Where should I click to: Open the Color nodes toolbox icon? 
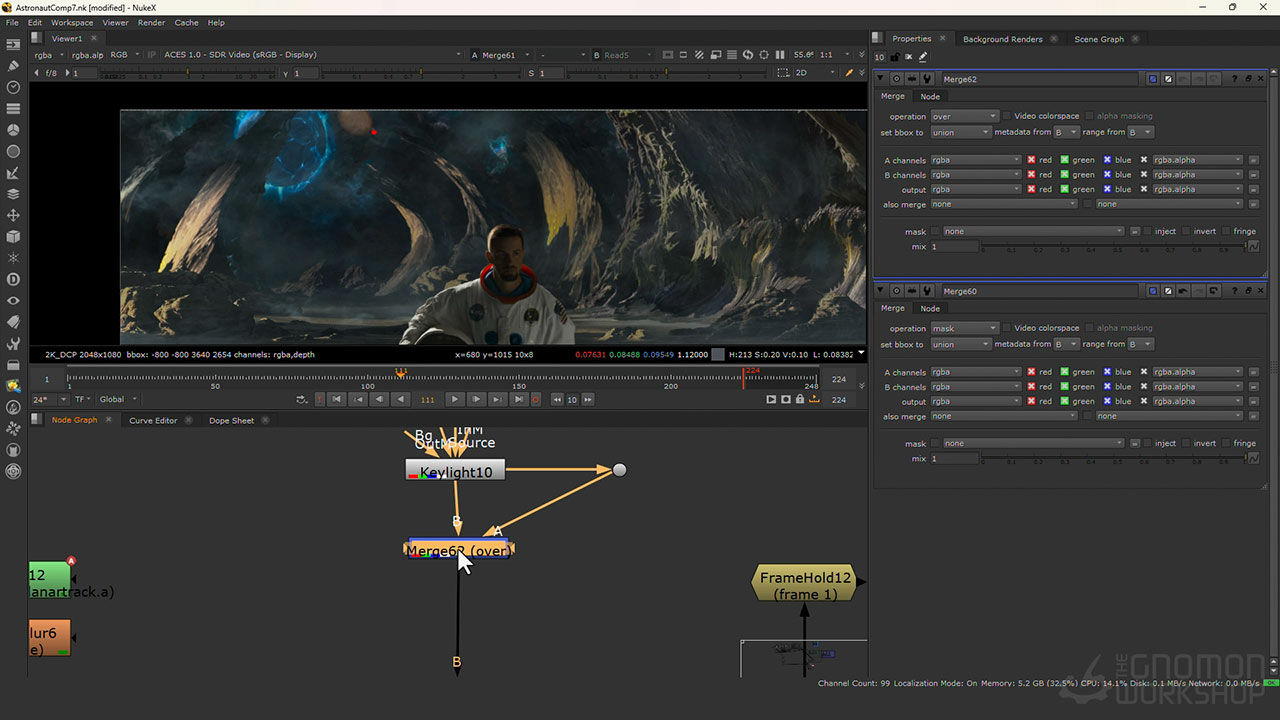pos(12,131)
